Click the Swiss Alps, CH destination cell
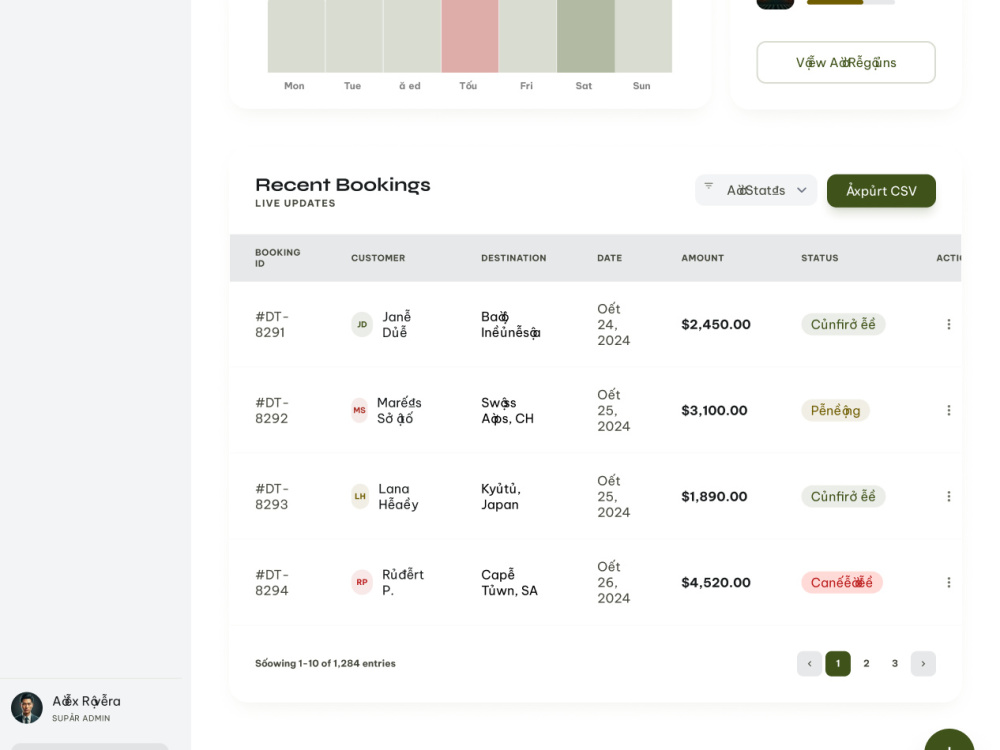Screen dimensions: 1000x750 click(507, 410)
